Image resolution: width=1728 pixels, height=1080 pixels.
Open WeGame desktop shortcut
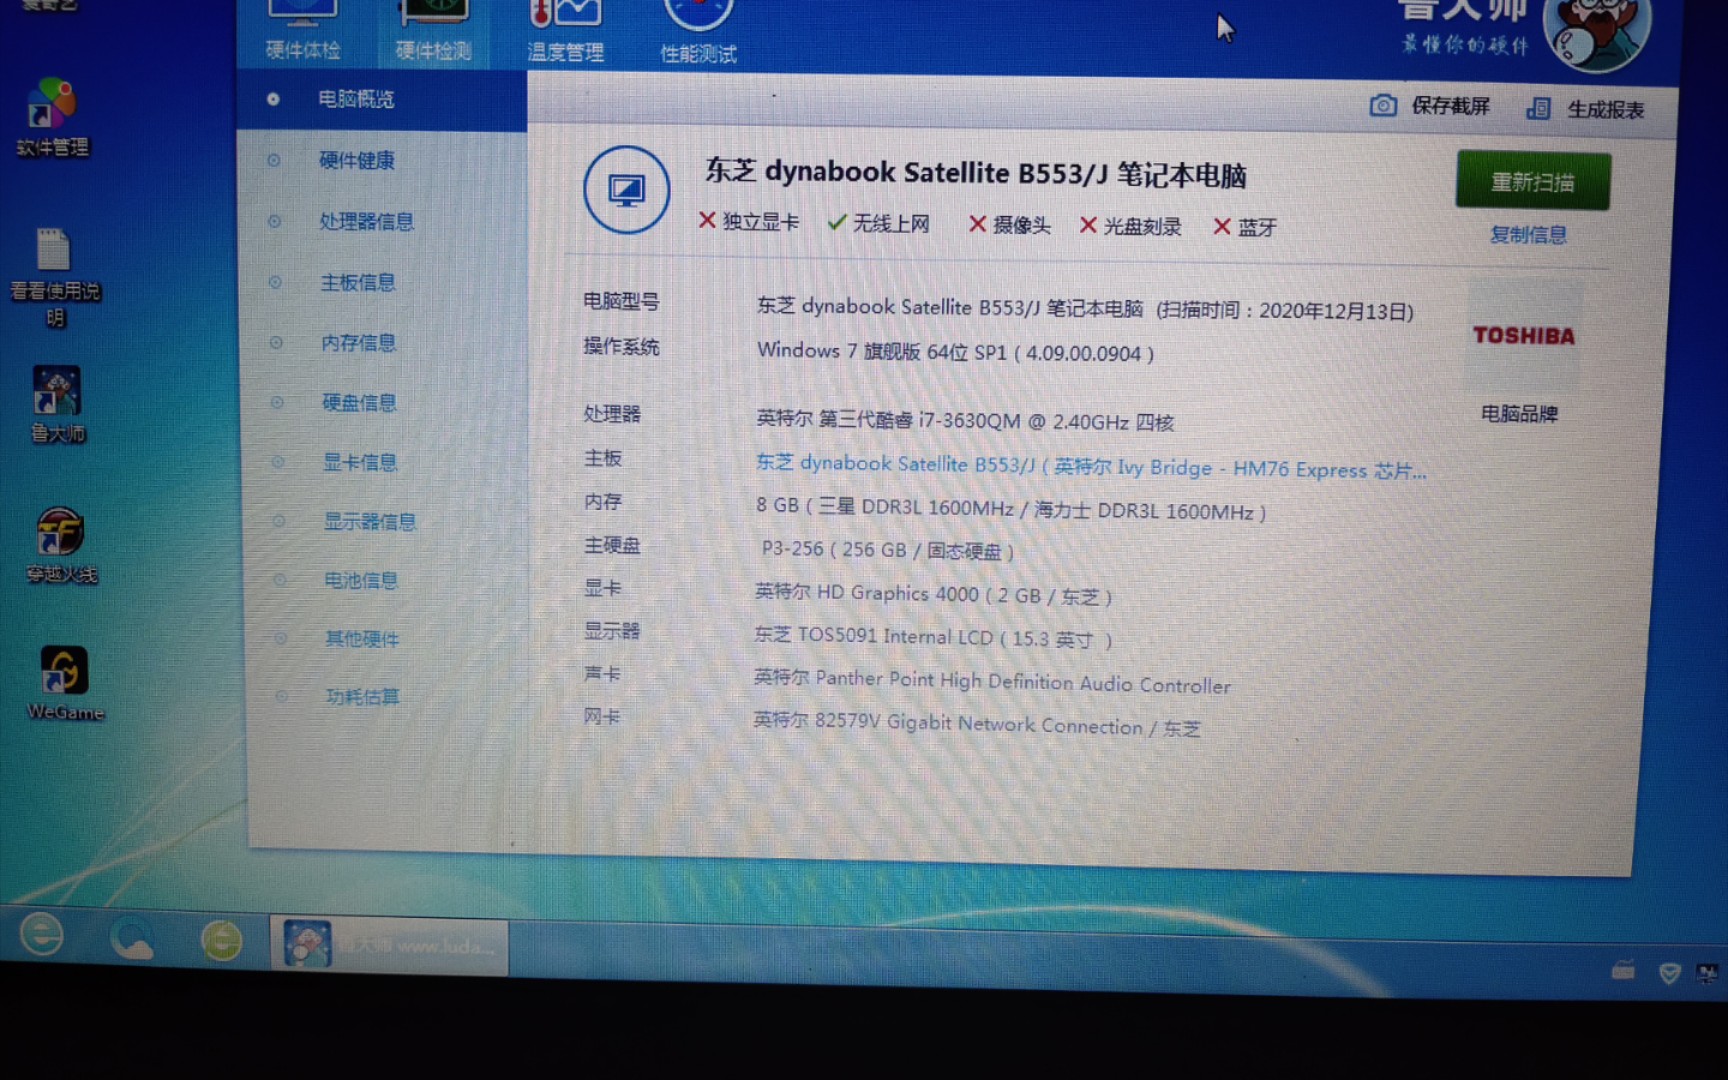(x=65, y=683)
